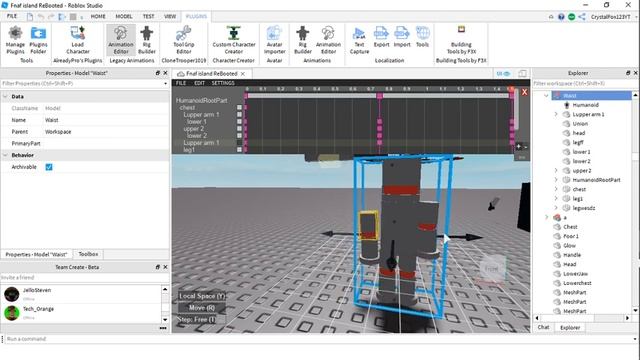Viewport: 640px width, 360px height.
Task: Open Rig Builder in Animations group
Action: [303, 40]
